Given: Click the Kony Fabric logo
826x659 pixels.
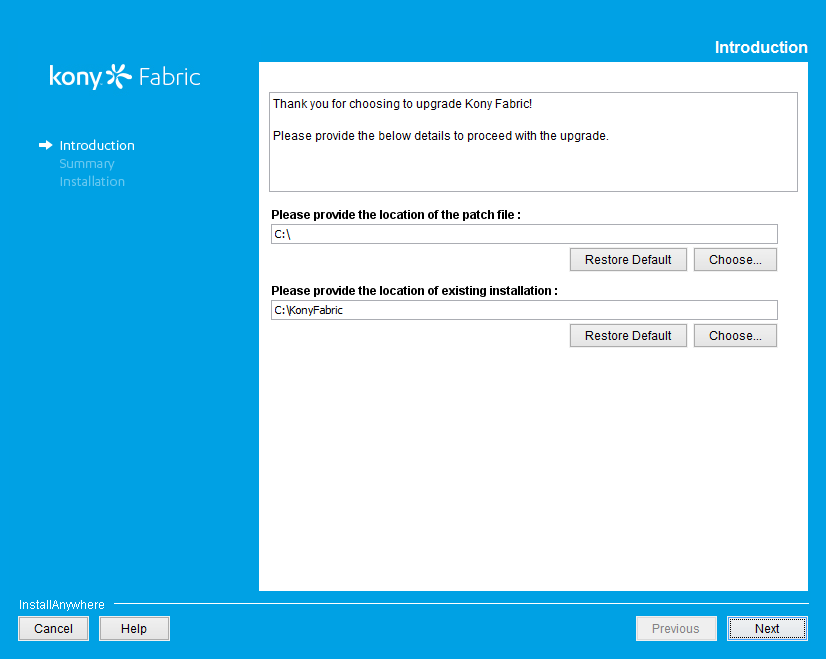Looking at the screenshot, I should [x=124, y=76].
